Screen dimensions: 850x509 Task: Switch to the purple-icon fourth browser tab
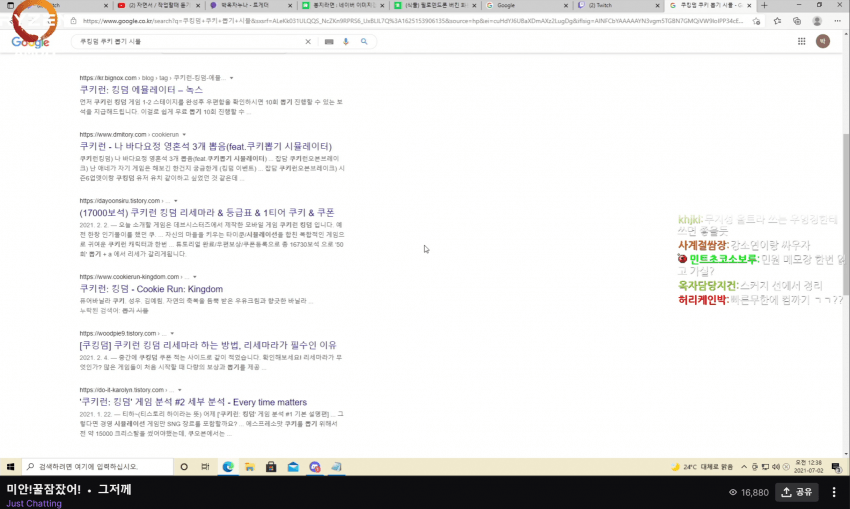point(251,5)
